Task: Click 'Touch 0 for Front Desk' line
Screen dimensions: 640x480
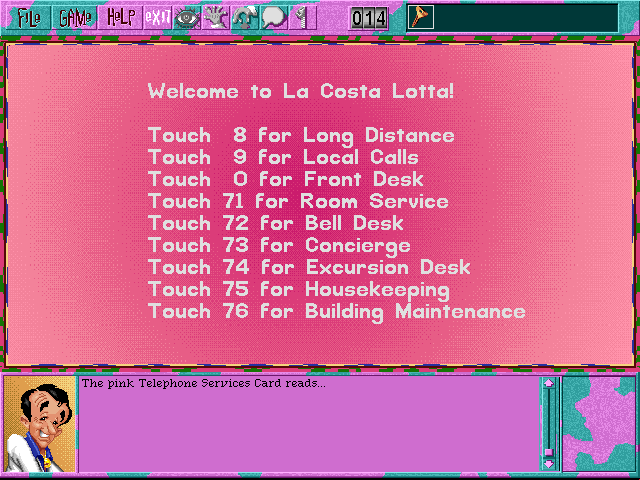Action: click(286, 180)
